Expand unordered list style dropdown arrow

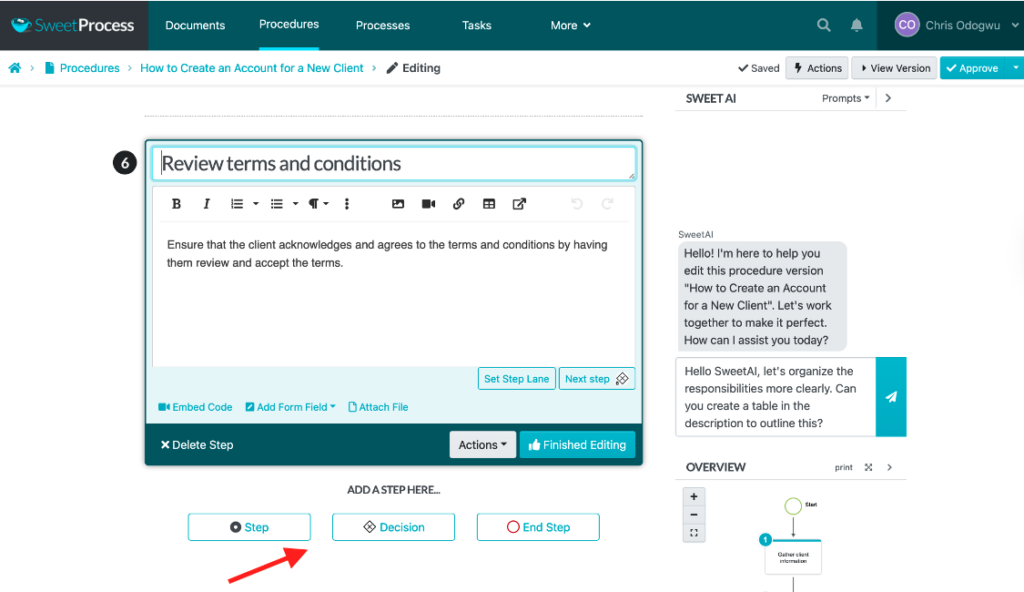(x=295, y=204)
